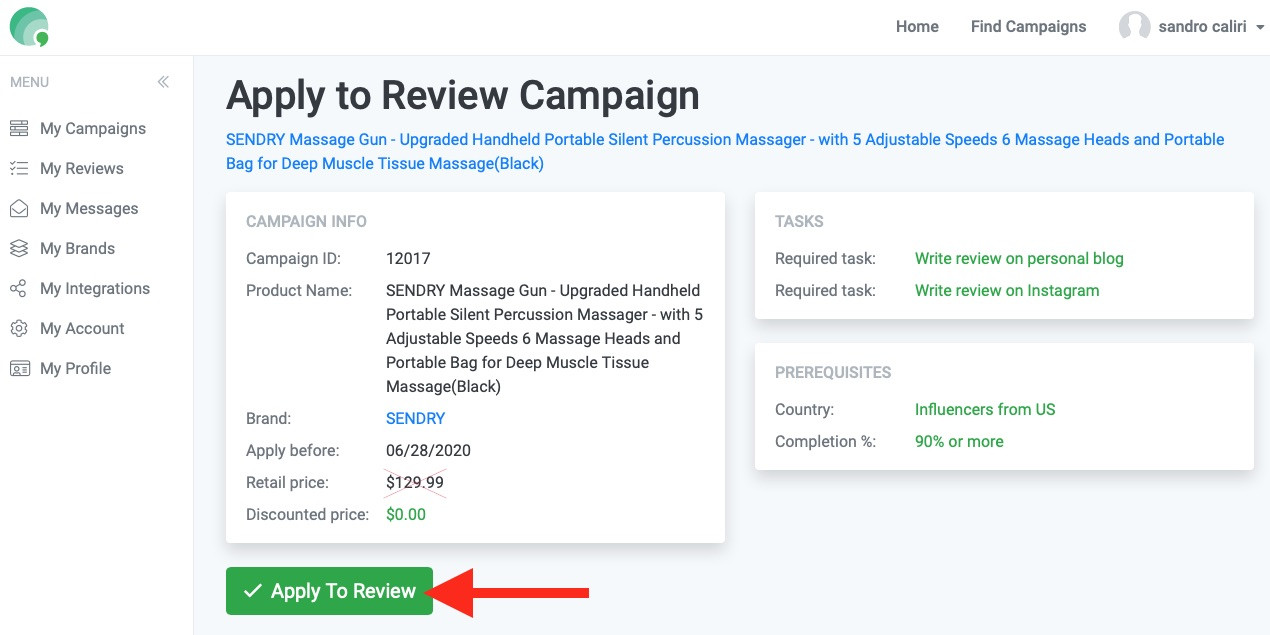The height and width of the screenshot is (635, 1270).
Task: Click the MENU label in the sidebar
Action: click(x=29, y=82)
